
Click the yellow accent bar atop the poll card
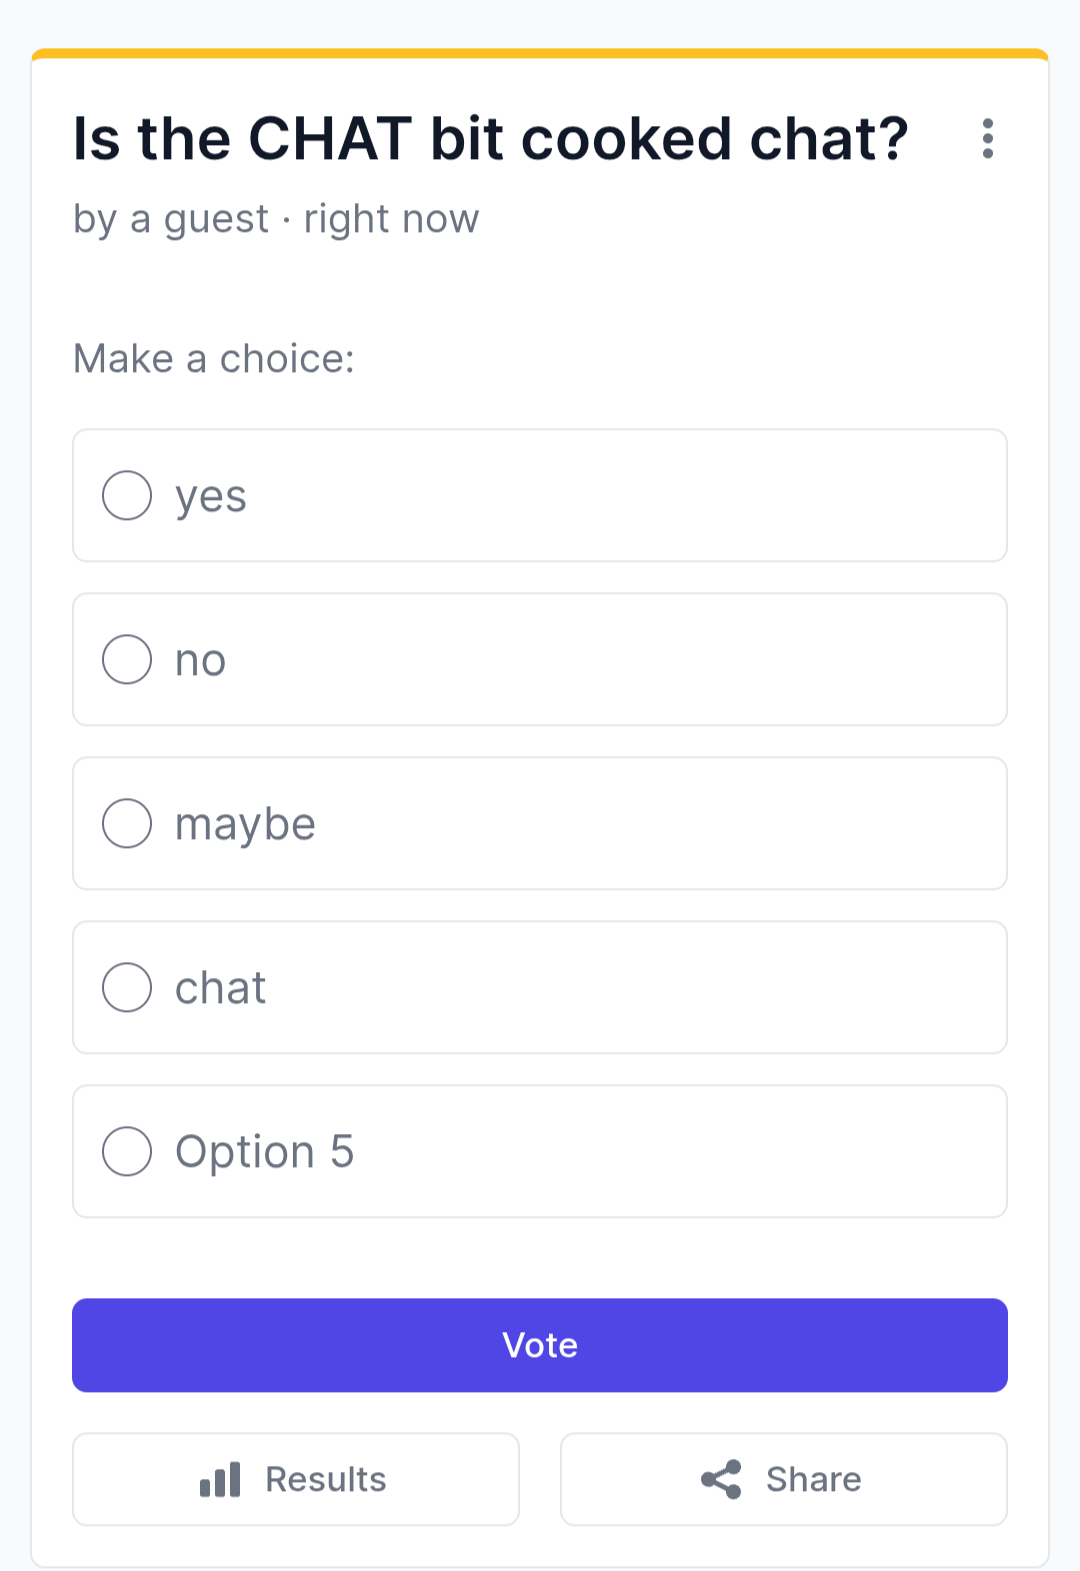click(540, 53)
